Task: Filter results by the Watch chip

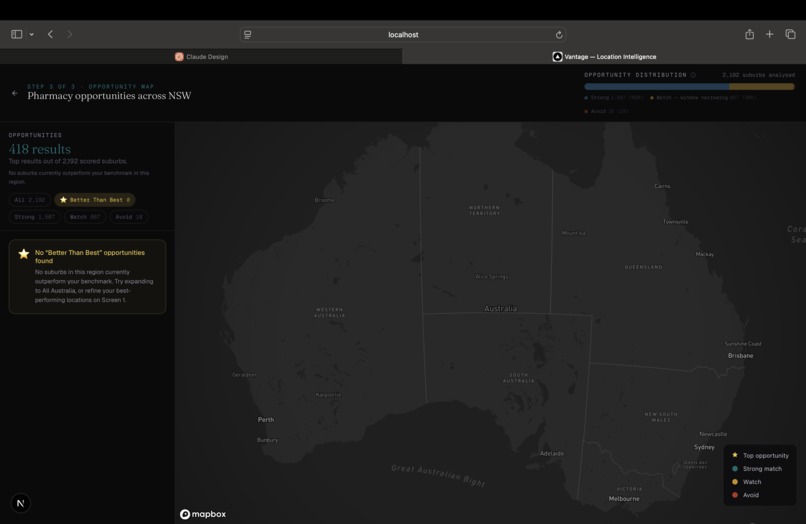Action: (85, 217)
